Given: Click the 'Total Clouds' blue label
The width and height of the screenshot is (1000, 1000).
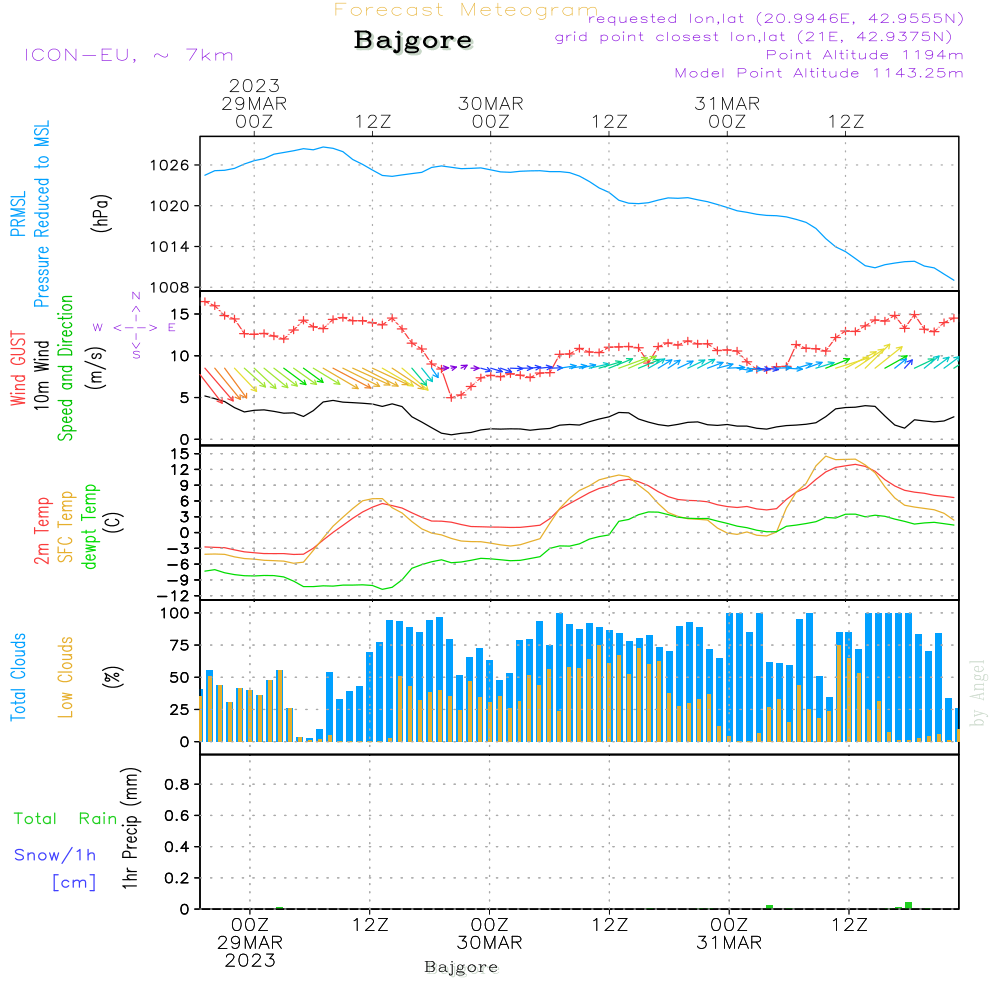Looking at the screenshot, I should click(x=18, y=677).
